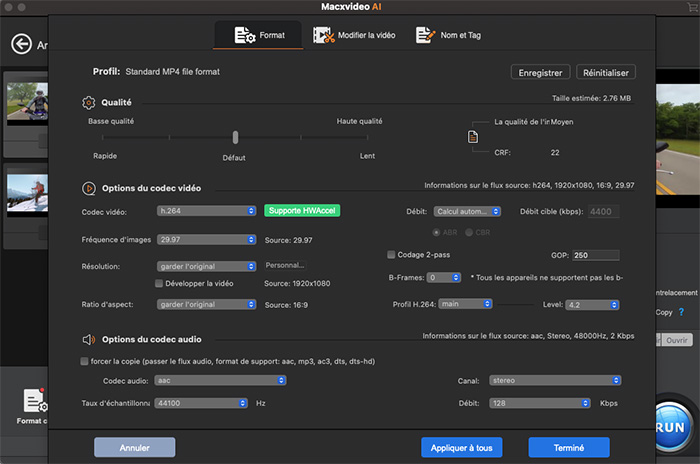Viewport: 700px width, 464px height.
Task: Click the preview image in background window
Action: tap(678, 139)
